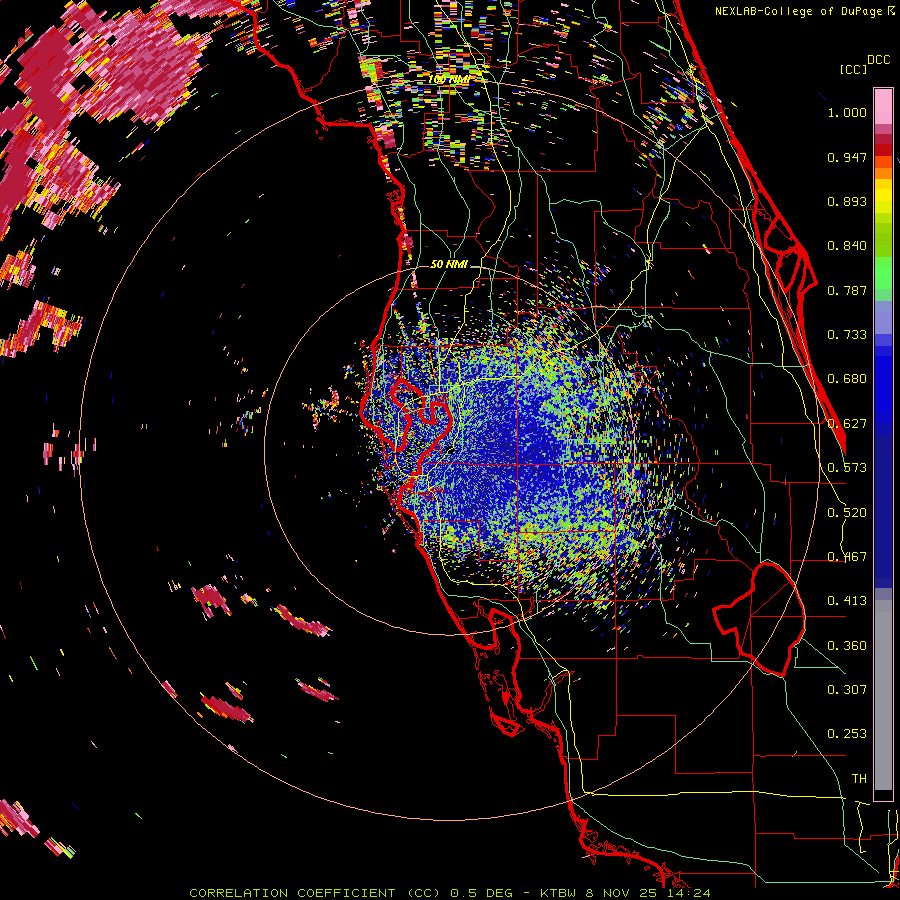
Task: Select the 50 NMI range ring label
Action: tap(449, 265)
